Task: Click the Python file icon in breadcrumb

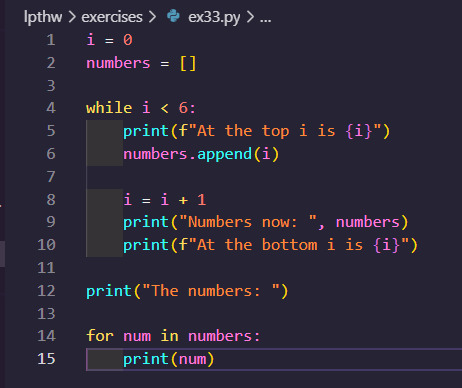Action: (173, 16)
